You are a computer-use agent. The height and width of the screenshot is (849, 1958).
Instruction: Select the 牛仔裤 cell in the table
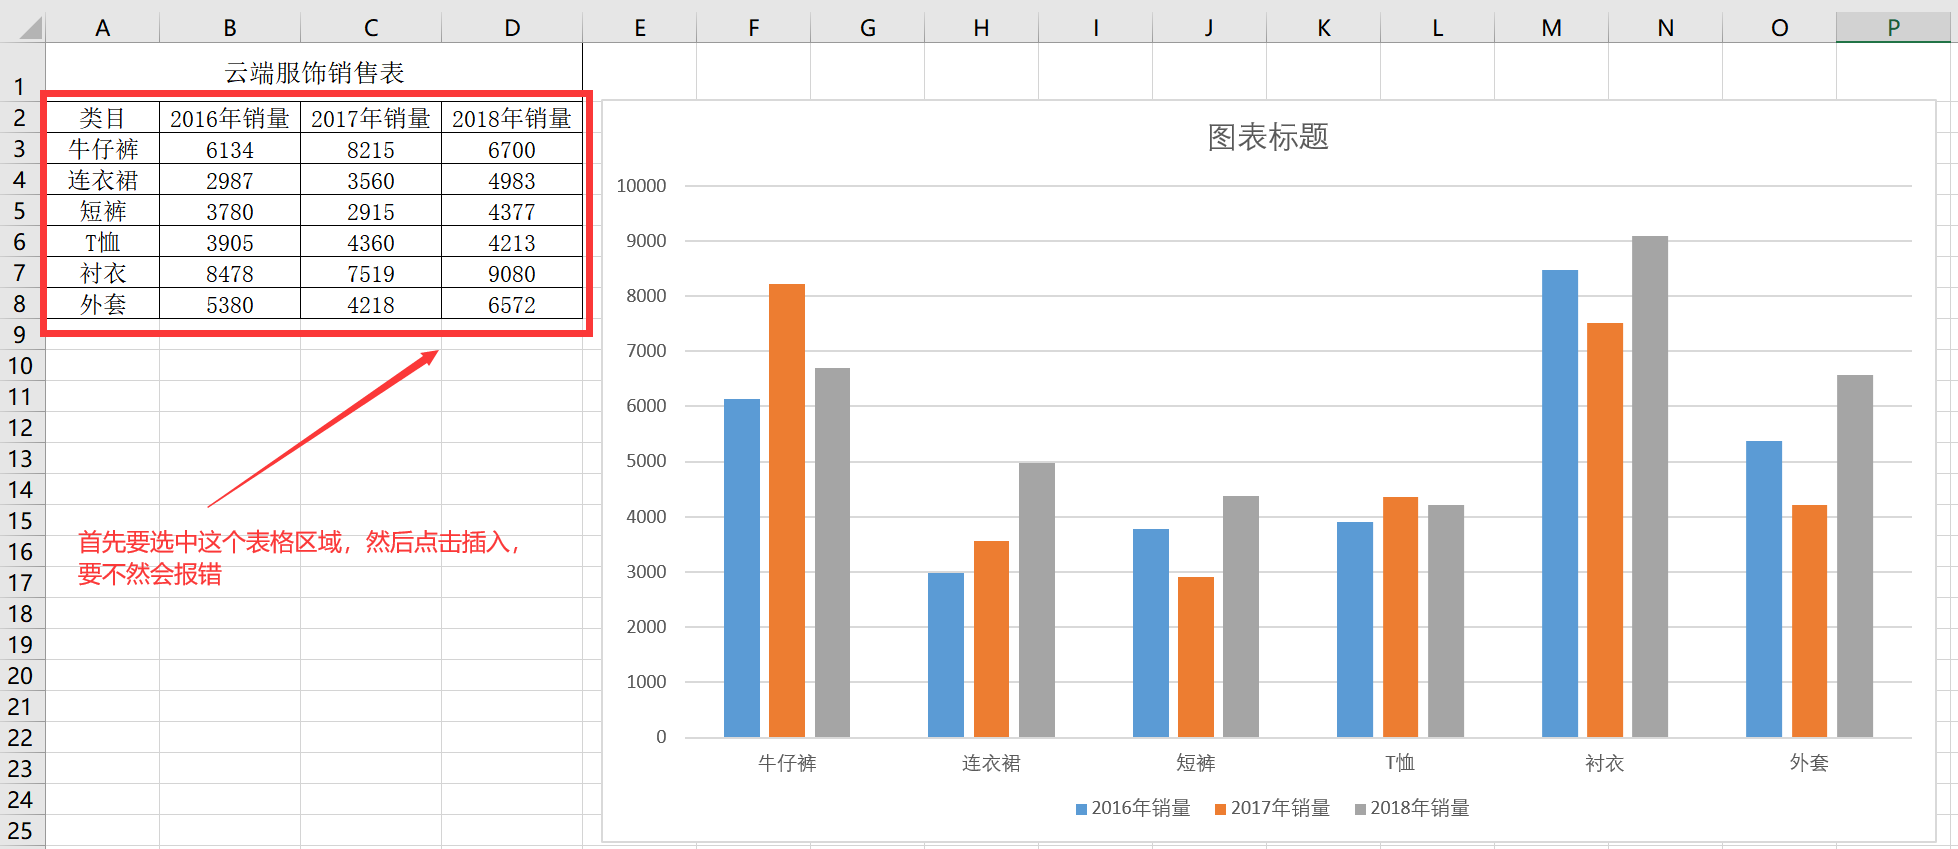coord(103,149)
